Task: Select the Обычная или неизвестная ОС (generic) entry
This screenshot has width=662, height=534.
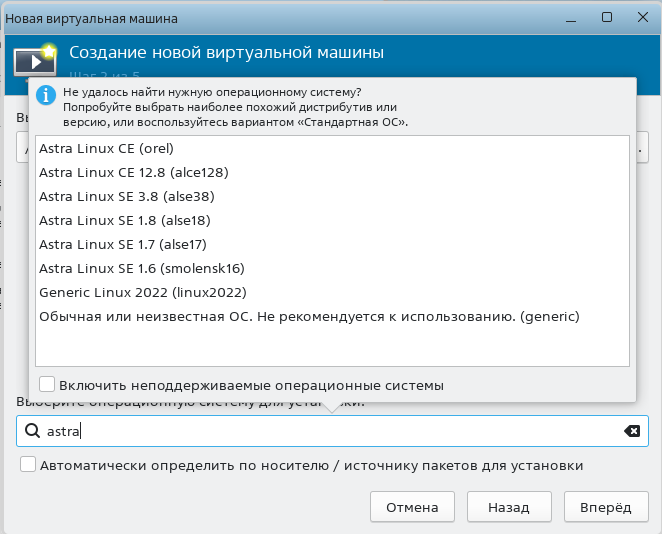Action: pos(309,316)
